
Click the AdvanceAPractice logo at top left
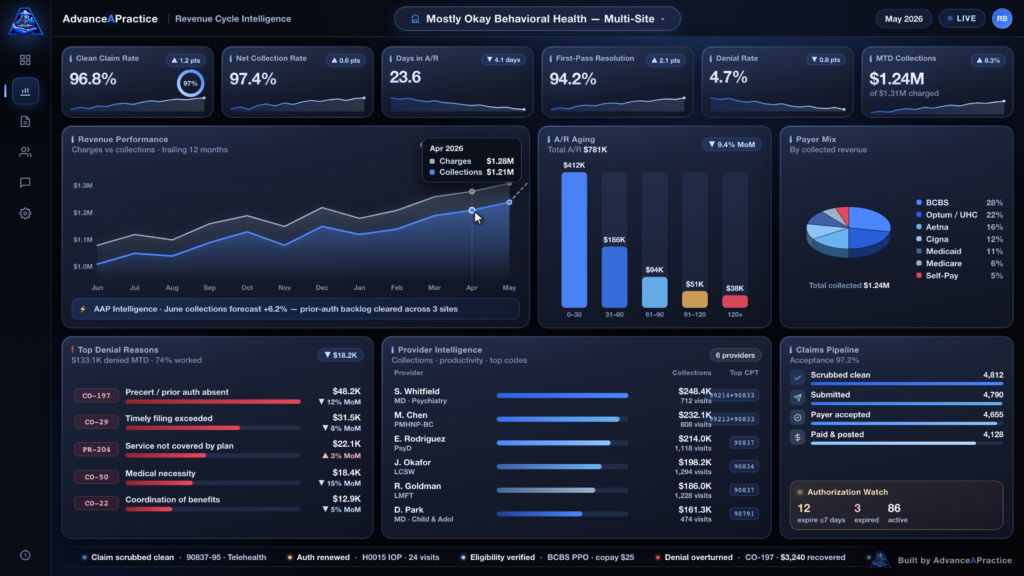click(25, 21)
